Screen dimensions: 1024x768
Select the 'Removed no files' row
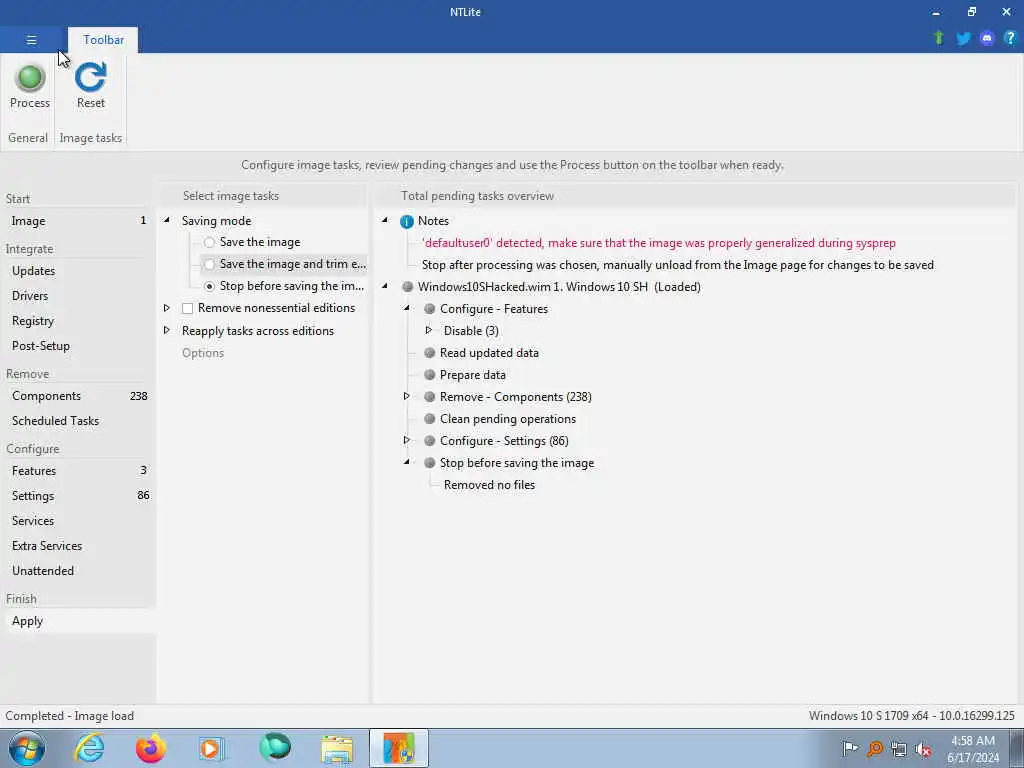(x=489, y=485)
